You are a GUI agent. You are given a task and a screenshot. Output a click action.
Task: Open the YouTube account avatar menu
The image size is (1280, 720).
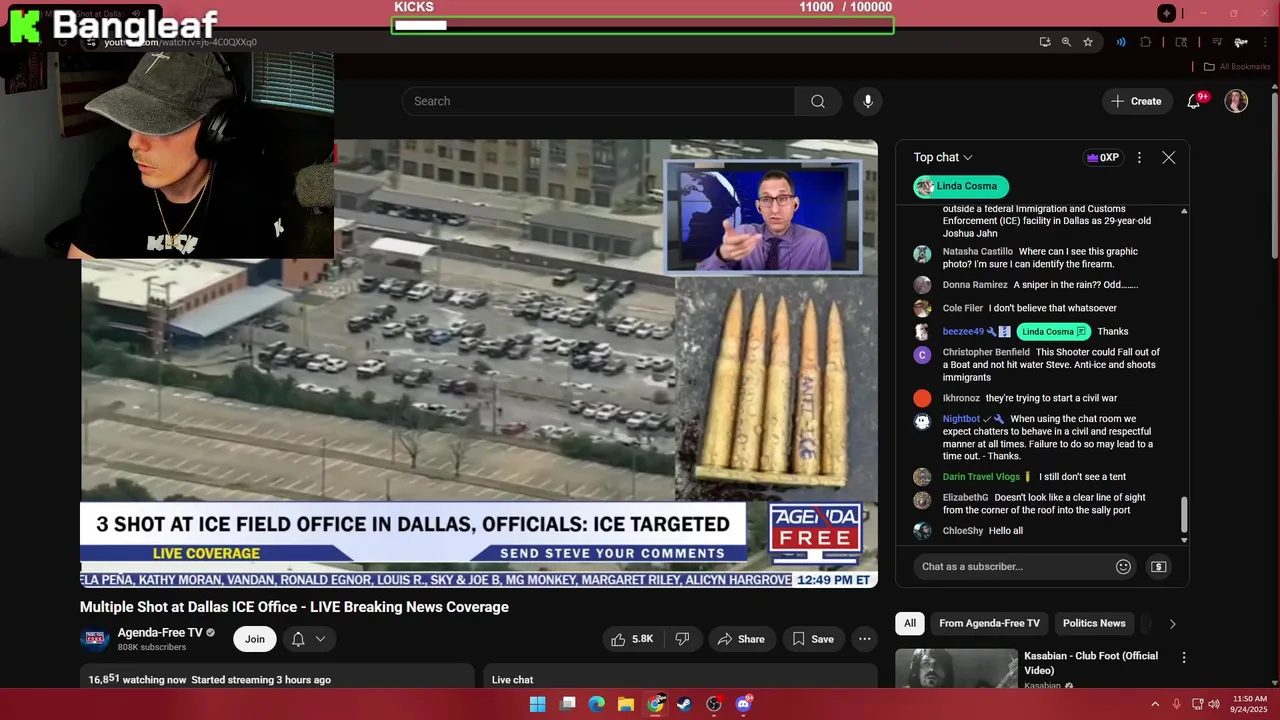[1237, 101]
